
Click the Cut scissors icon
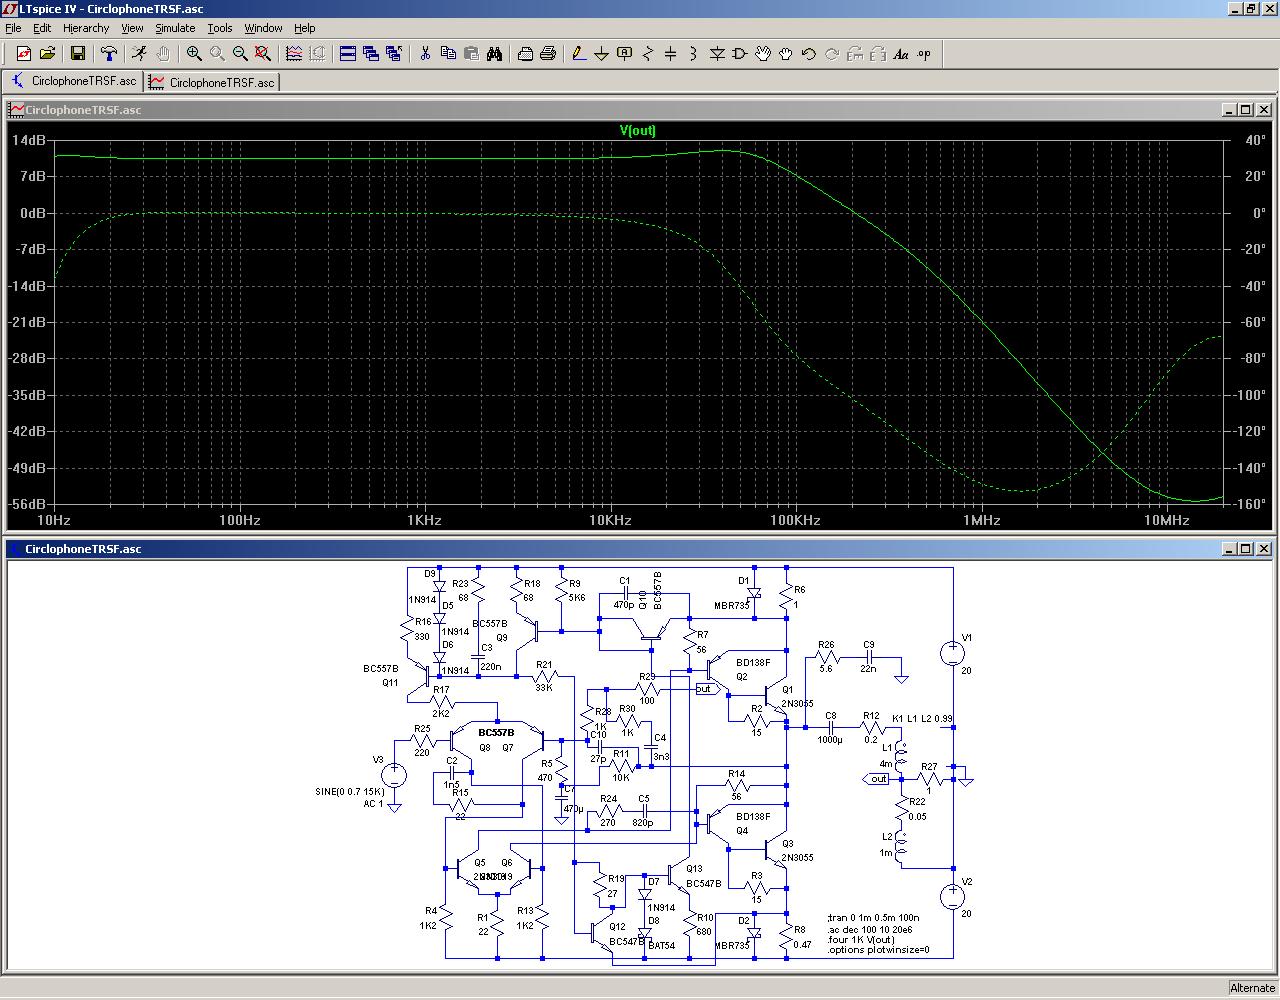click(425, 54)
